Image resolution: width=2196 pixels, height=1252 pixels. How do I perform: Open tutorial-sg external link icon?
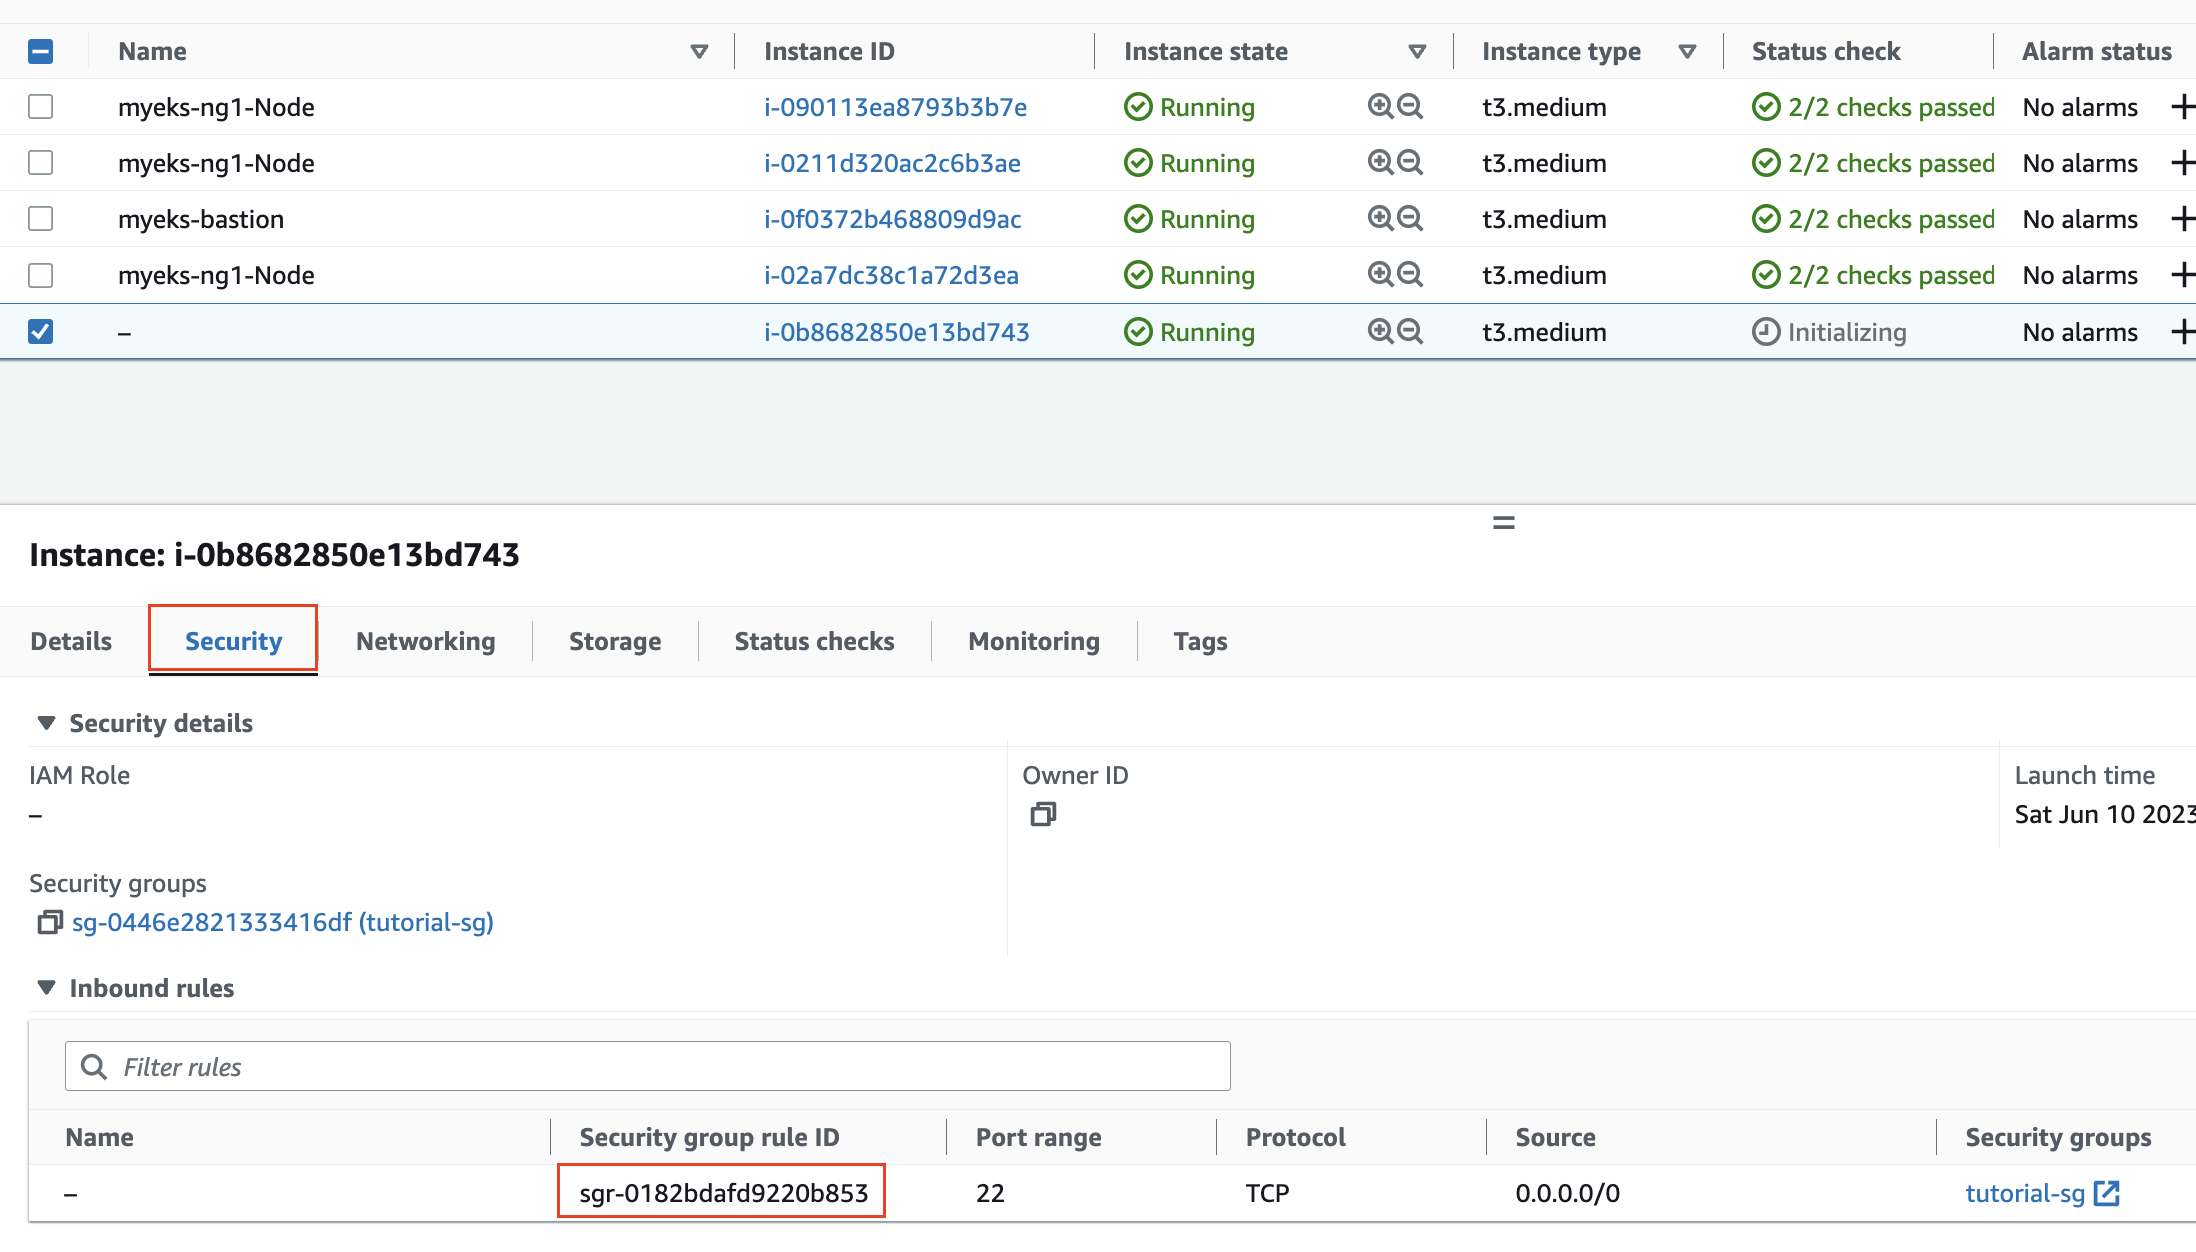click(2107, 1193)
